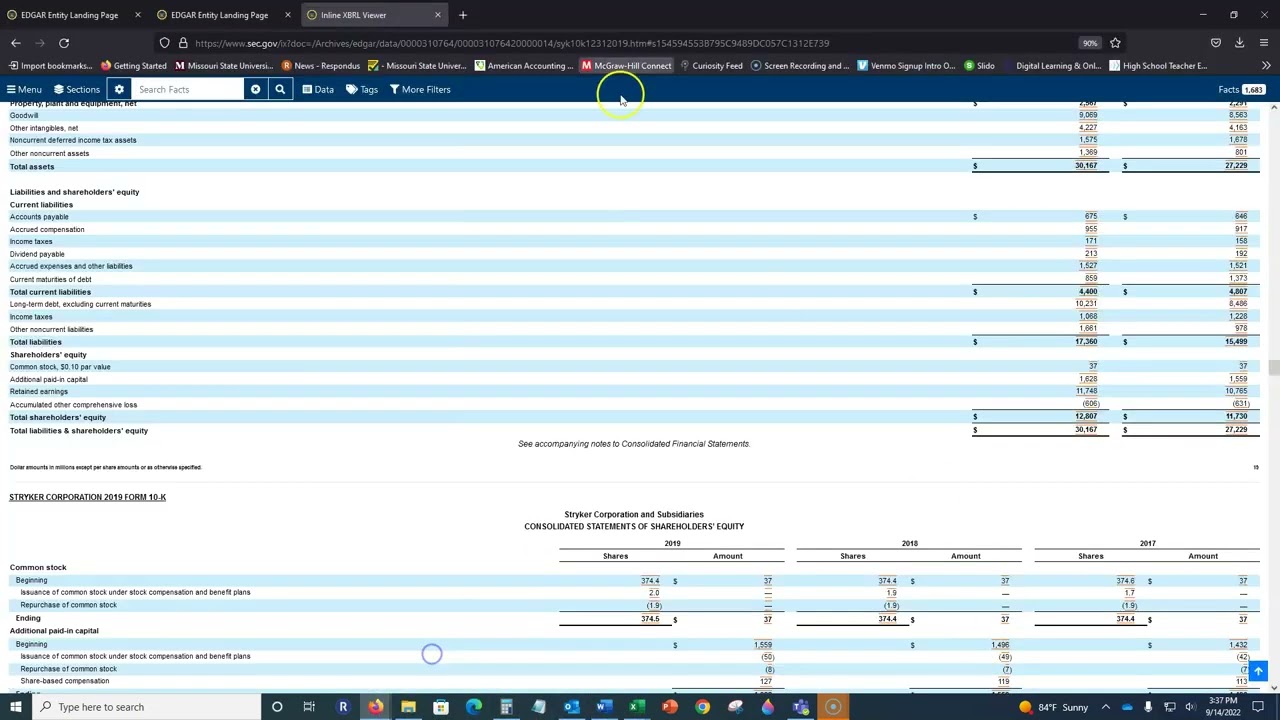Reload the current page
1280x720 pixels.
pyautogui.click(x=64, y=43)
